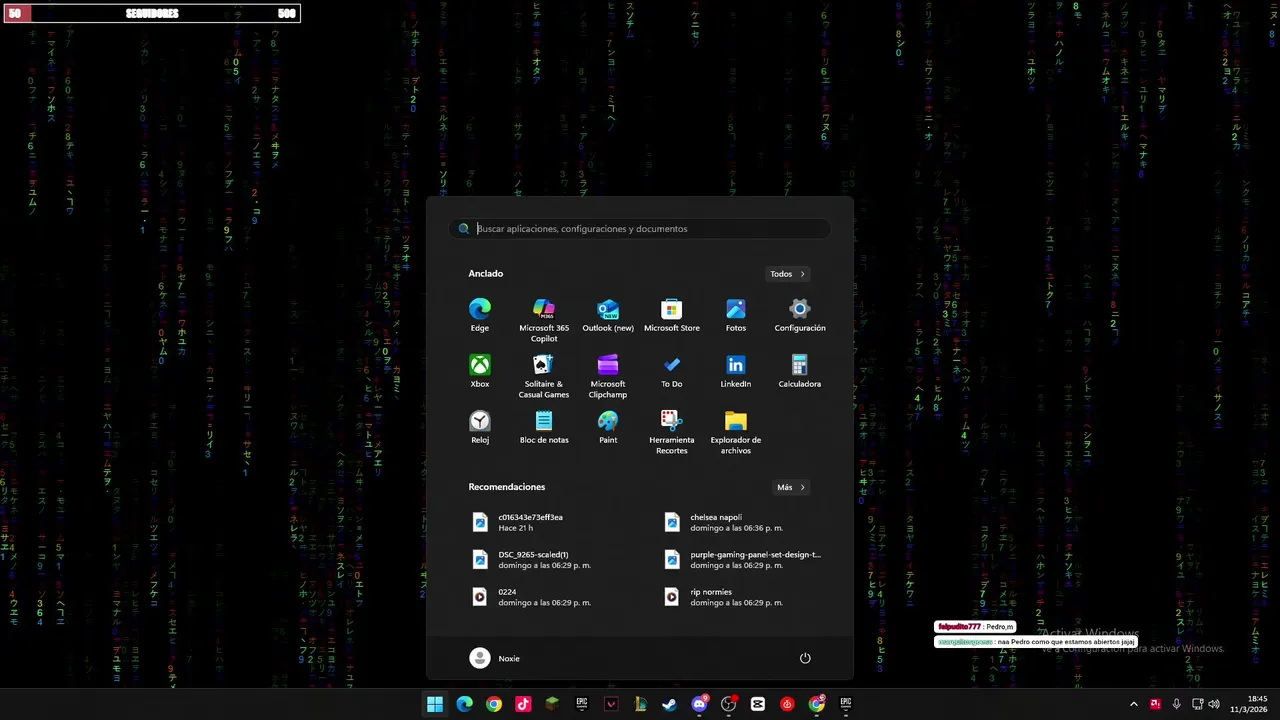Open the To Do app
Screen dimensions: 1280x720
pyautogui.click(x=672, y=370)
